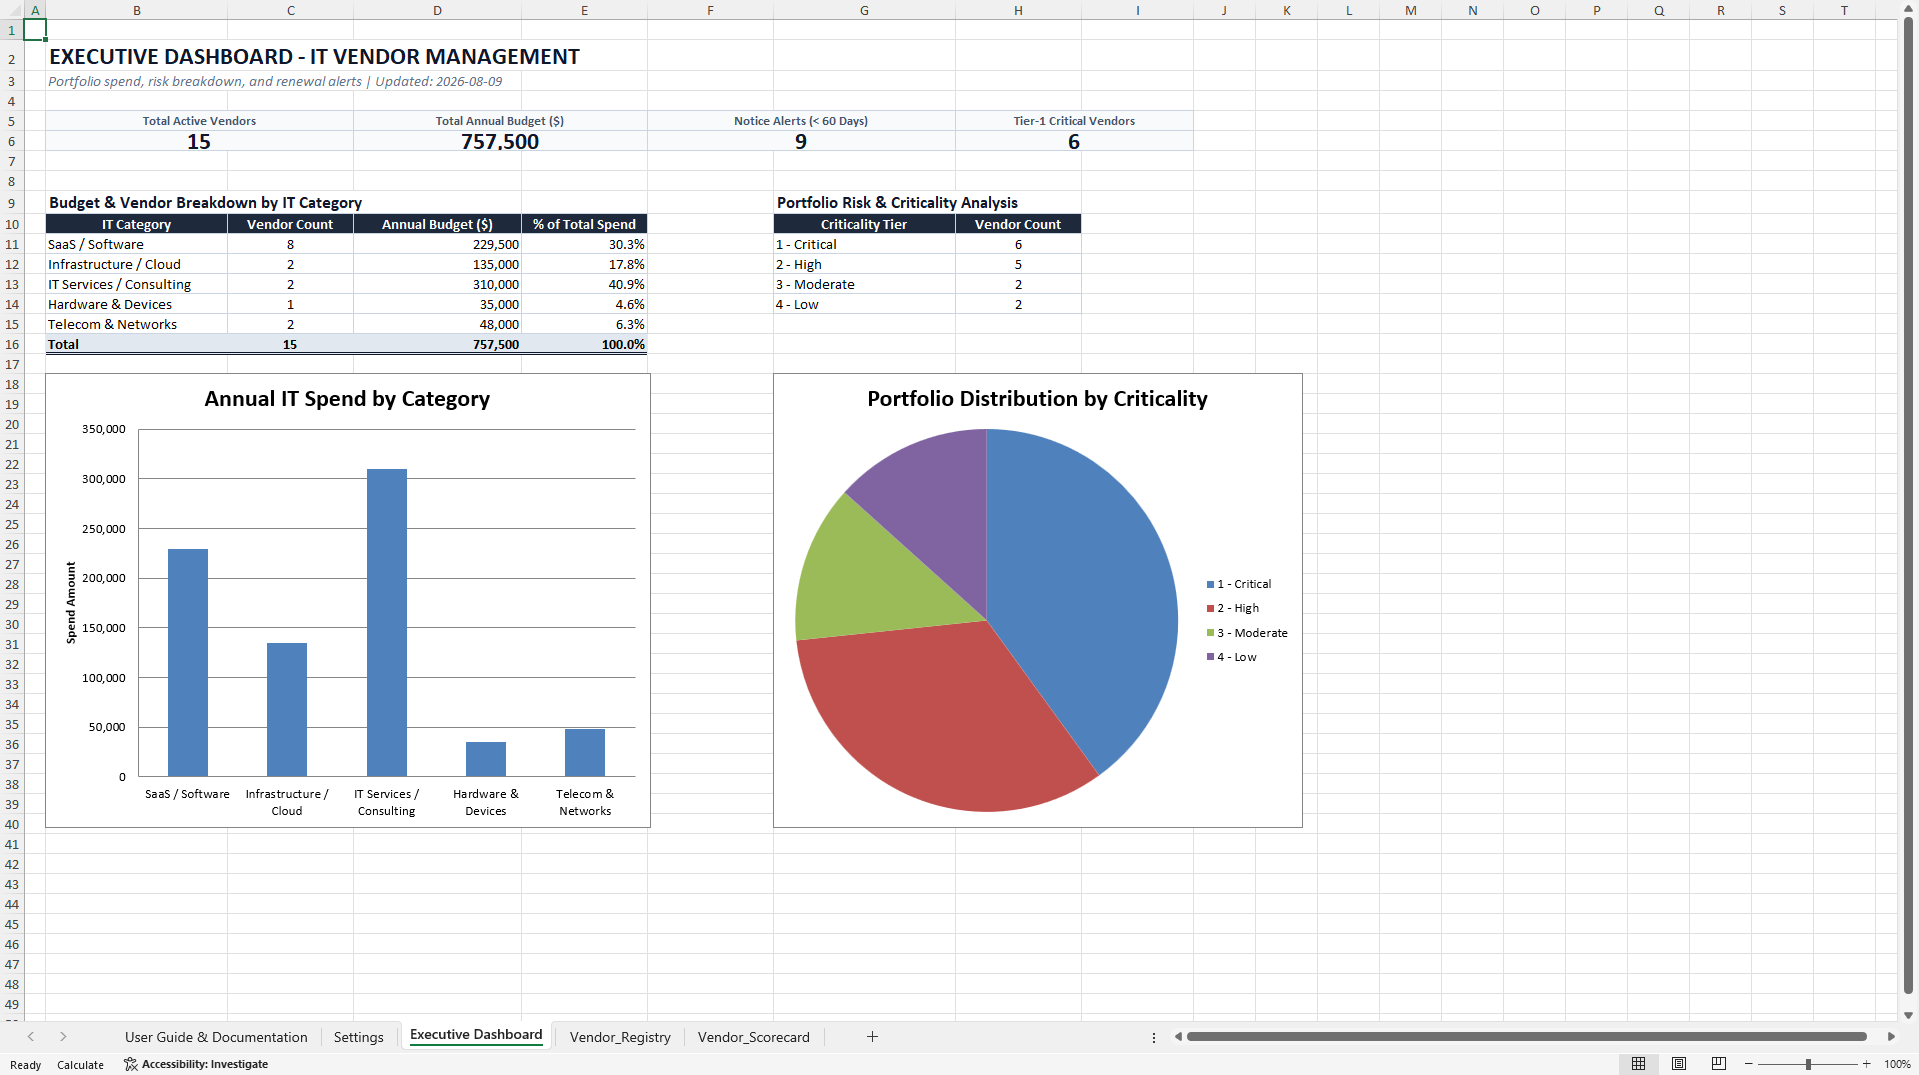Select cell A1
This screenshot has width=1919, height=1075.
[35, 30]
